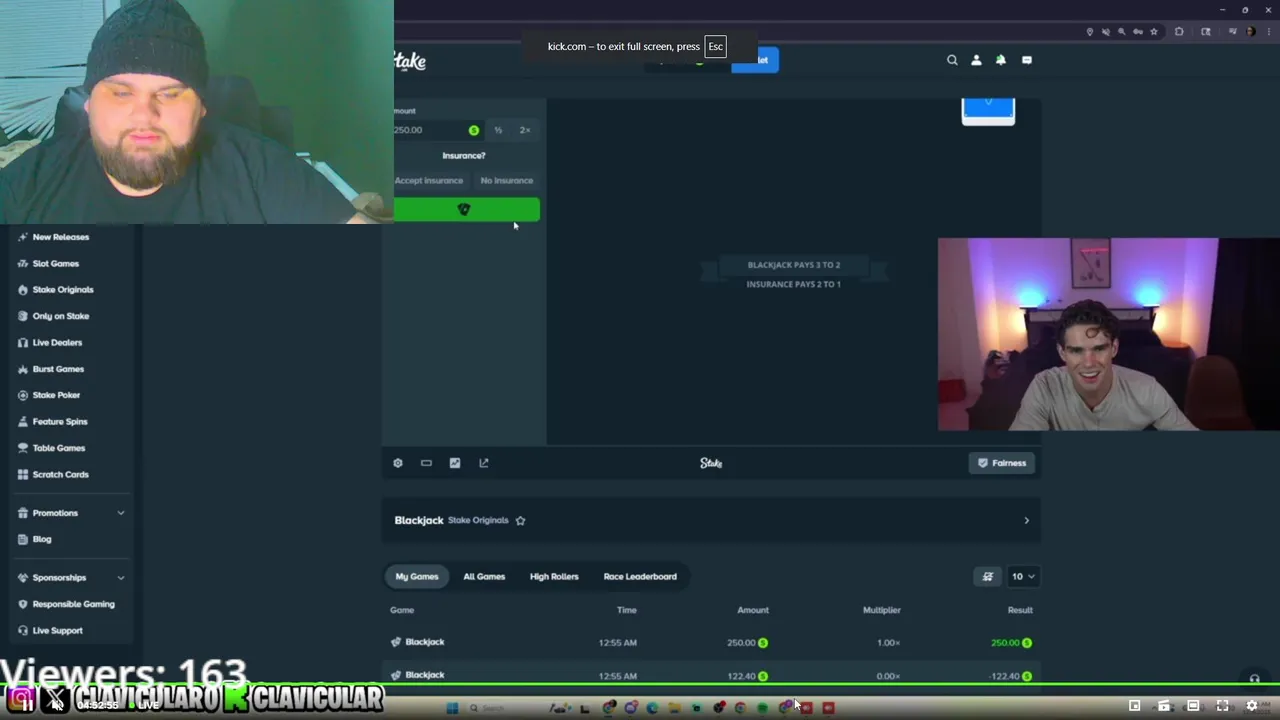Screen dimensions: 1280x720
Task: Open the Stake search magnifier icon
Action: (952, 60)
